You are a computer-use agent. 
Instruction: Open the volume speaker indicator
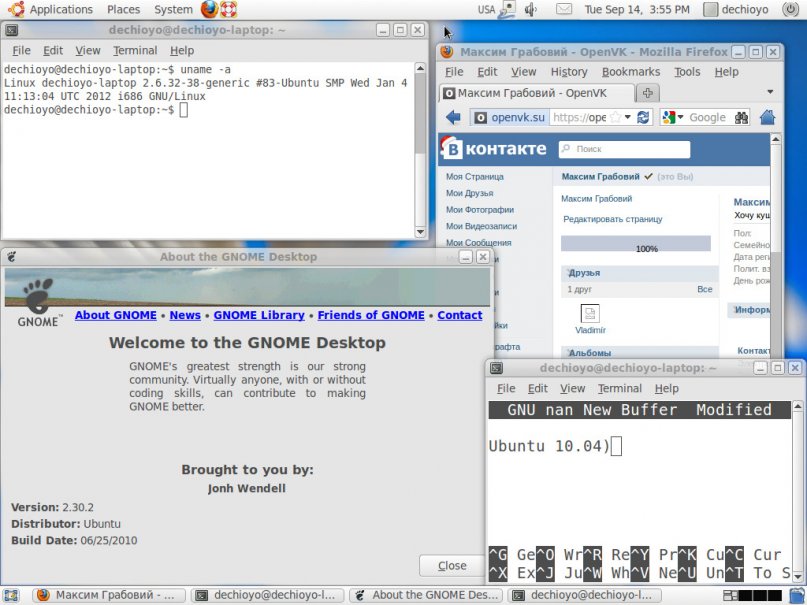[x=530, y=9]
